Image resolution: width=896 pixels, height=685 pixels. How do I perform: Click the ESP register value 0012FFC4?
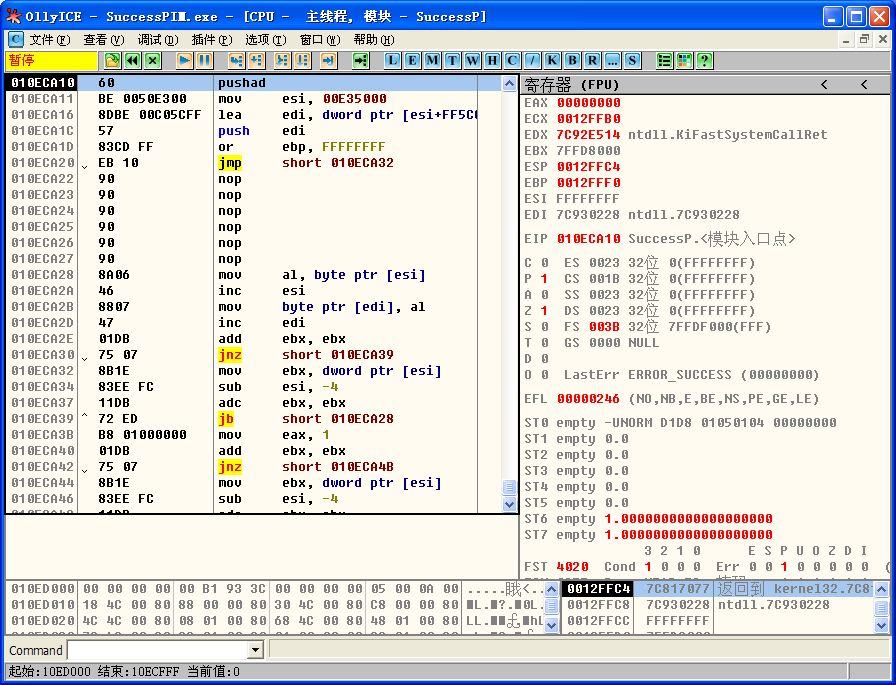click(589, 167)
